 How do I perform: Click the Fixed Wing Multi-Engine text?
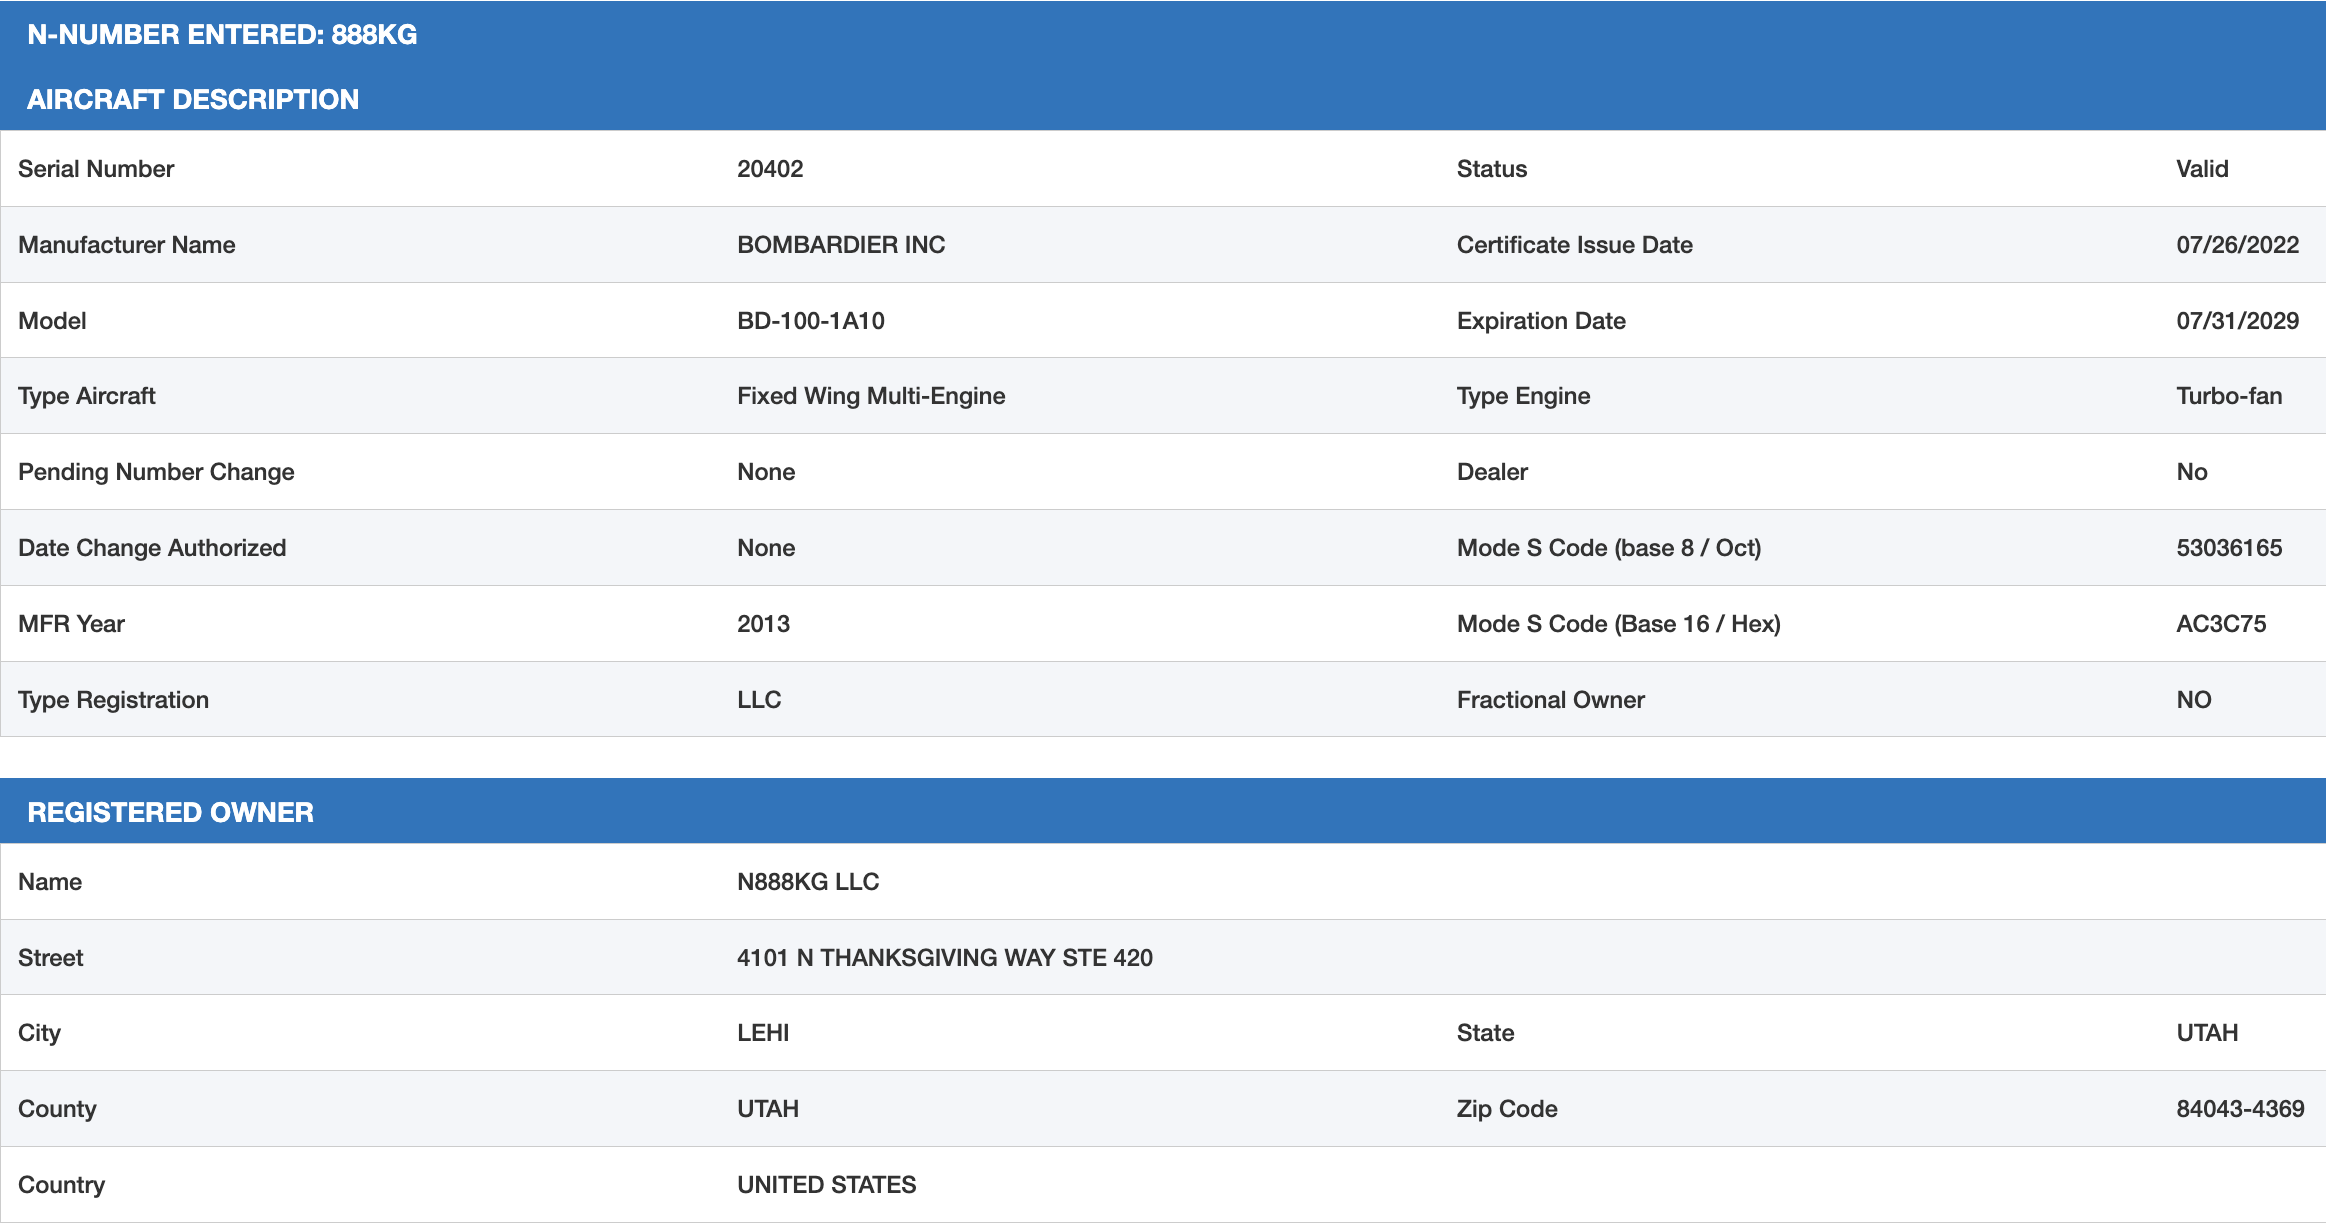pos(870,396)
